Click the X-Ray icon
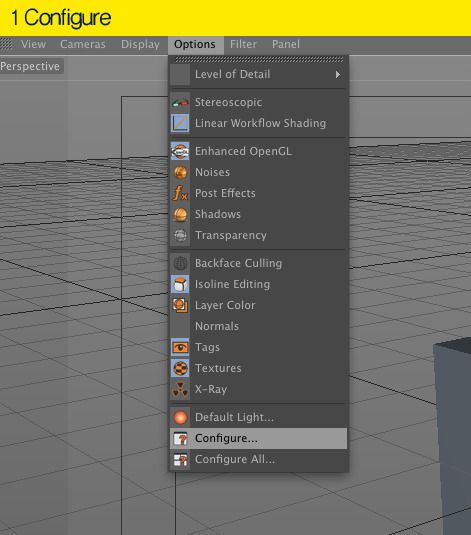The image size is (471, 535). pos(180,389)
